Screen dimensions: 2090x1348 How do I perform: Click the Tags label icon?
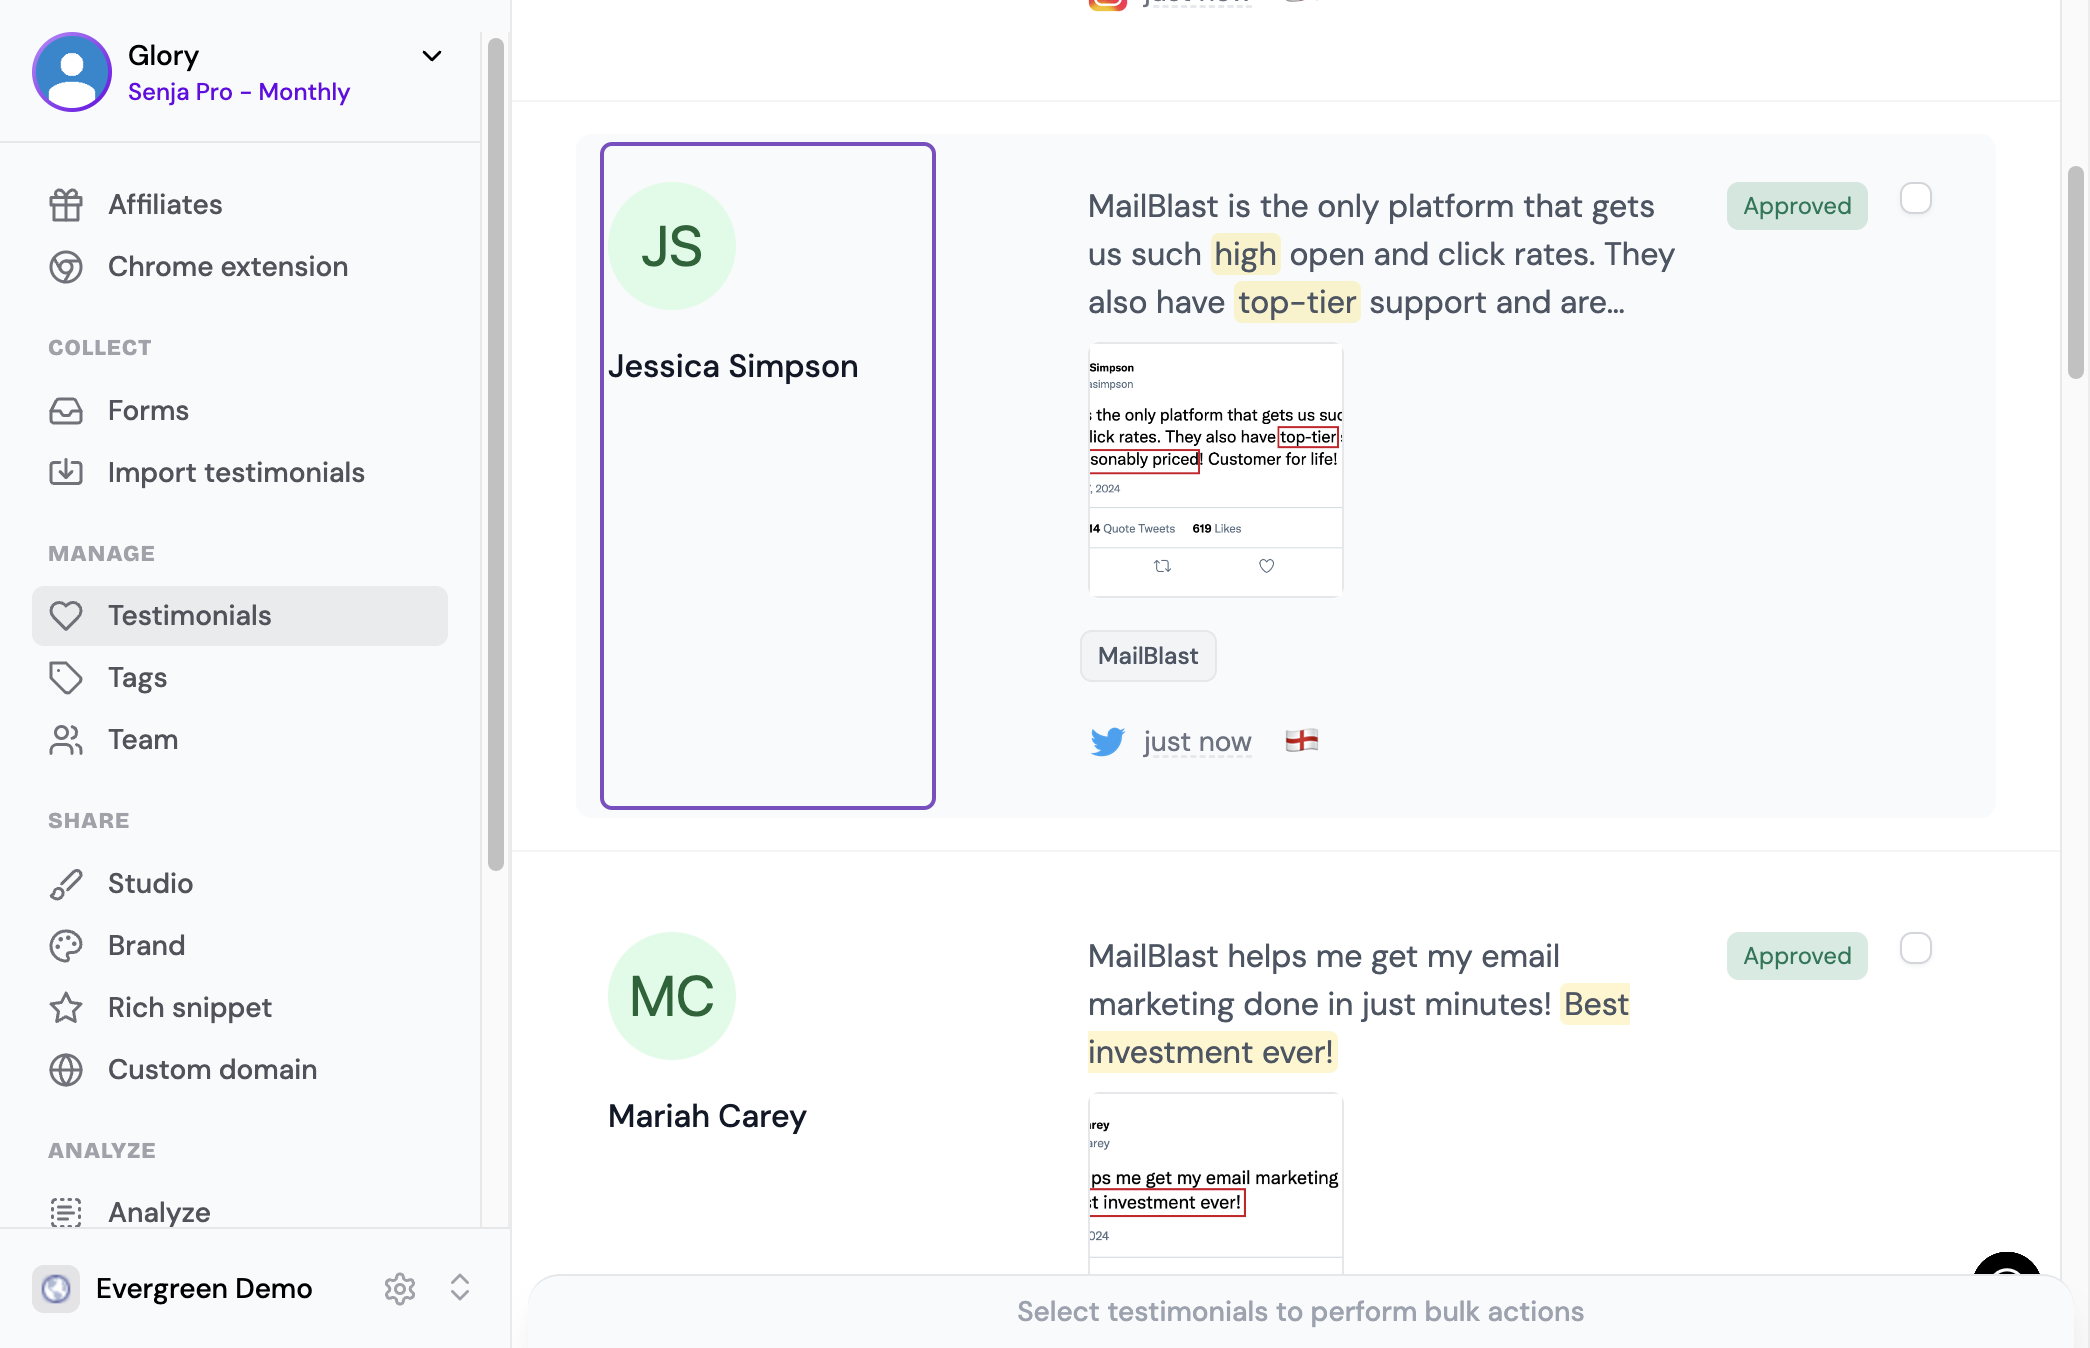(66, 678)
